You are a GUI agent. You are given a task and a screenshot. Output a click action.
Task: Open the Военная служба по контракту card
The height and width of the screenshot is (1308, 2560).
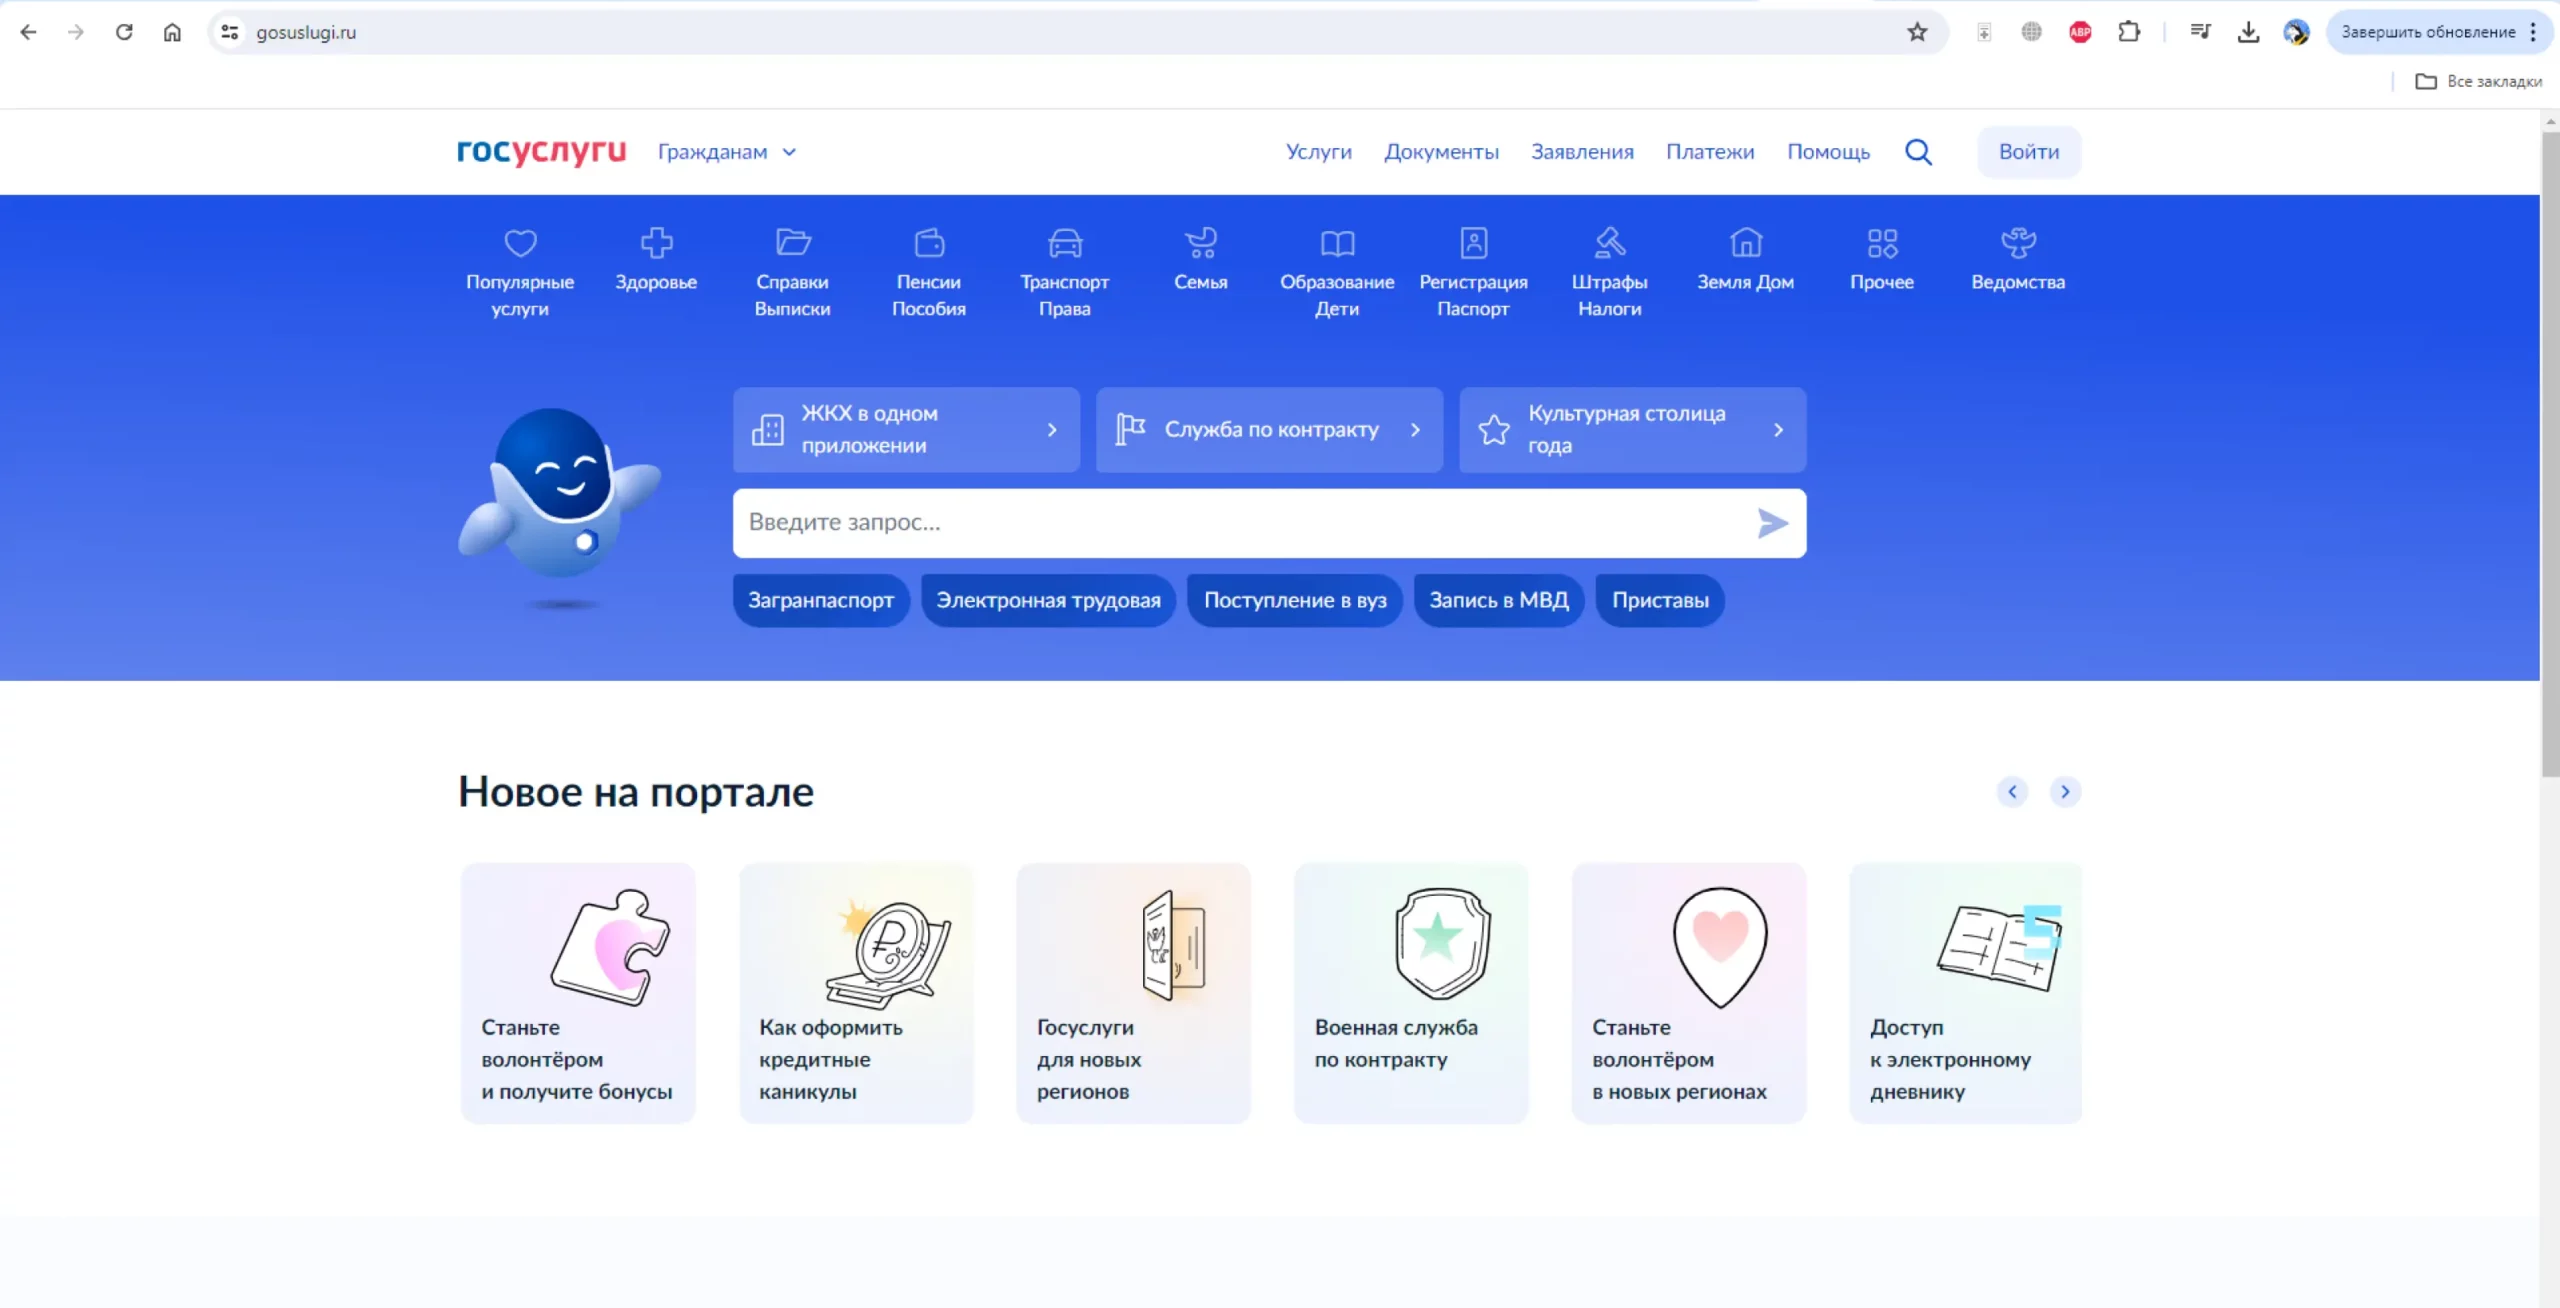(1410, 992)
